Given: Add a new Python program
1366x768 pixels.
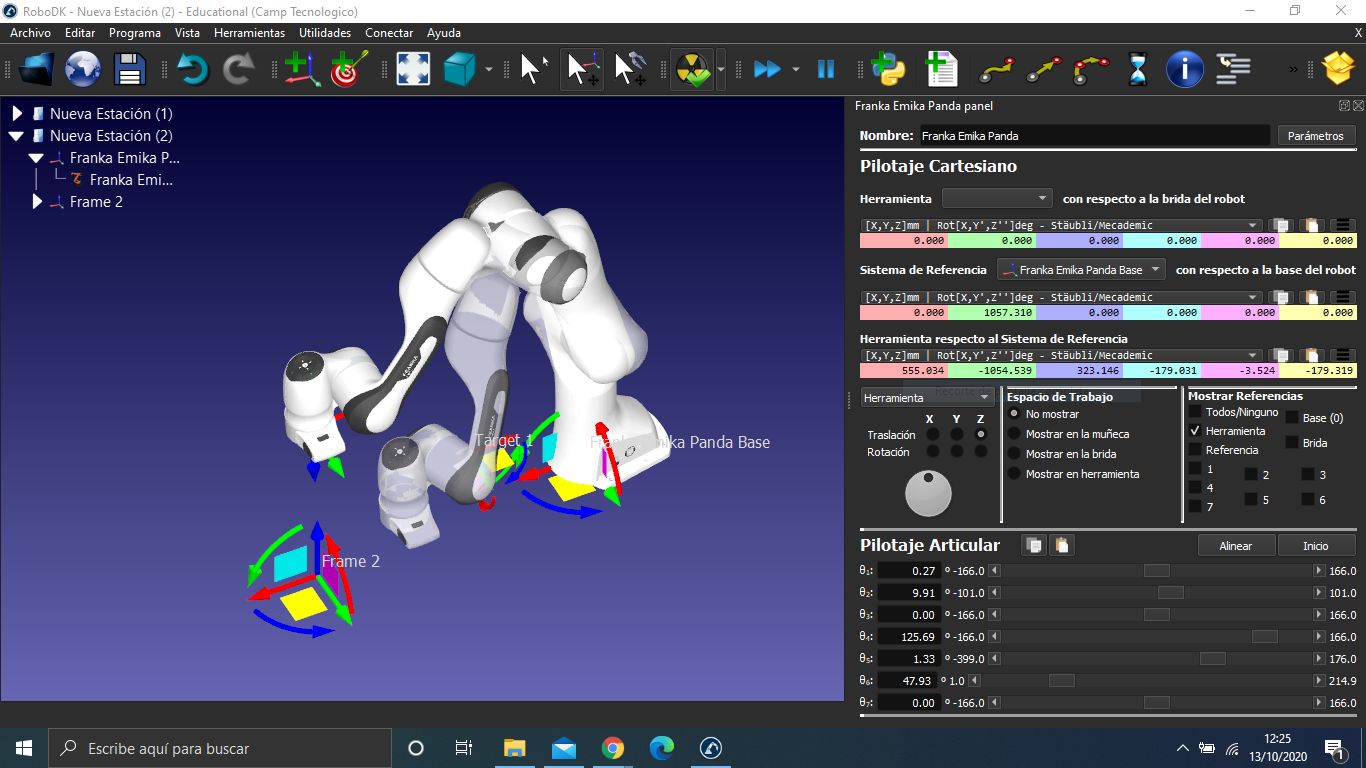Looking at the screenshot, I should (887, 69).
